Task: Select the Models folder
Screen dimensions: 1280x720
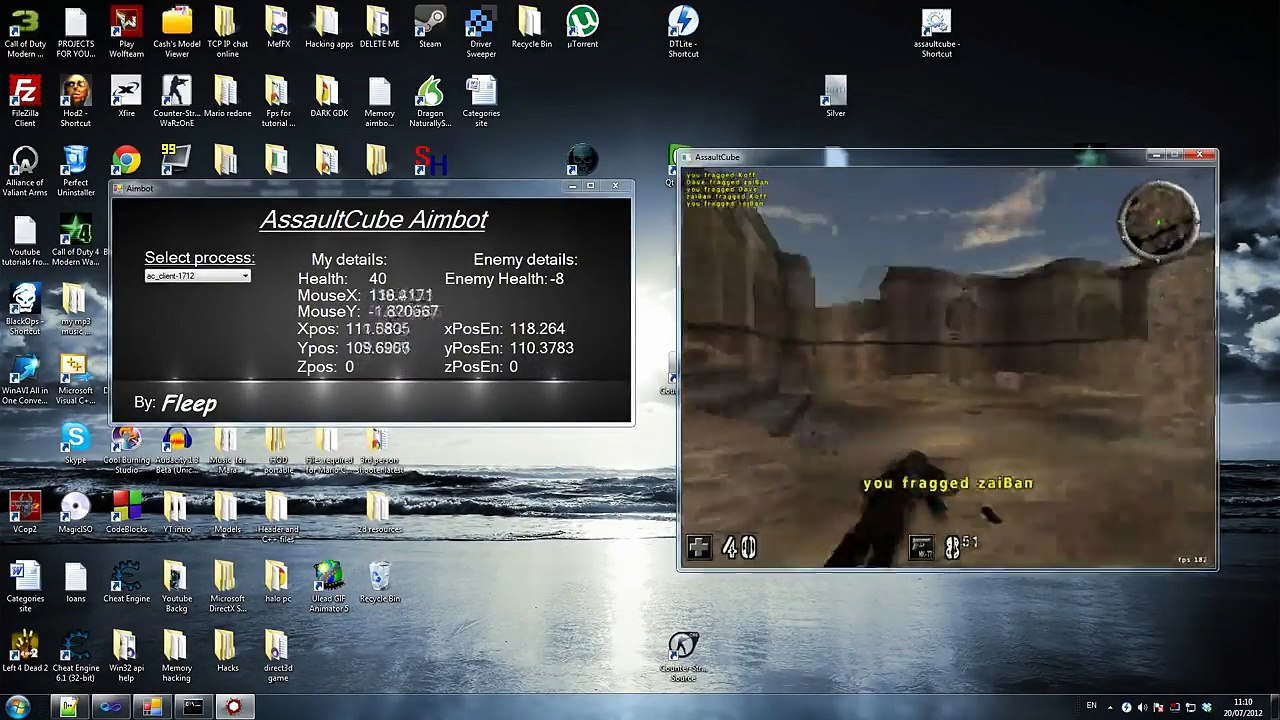Action: pos(227,513)
